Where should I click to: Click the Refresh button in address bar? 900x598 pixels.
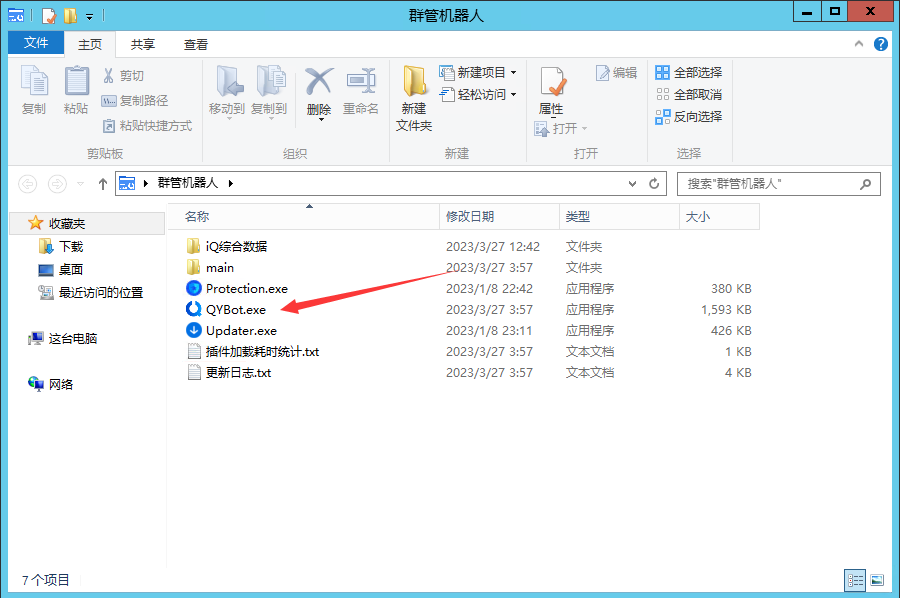click(654, 184)
